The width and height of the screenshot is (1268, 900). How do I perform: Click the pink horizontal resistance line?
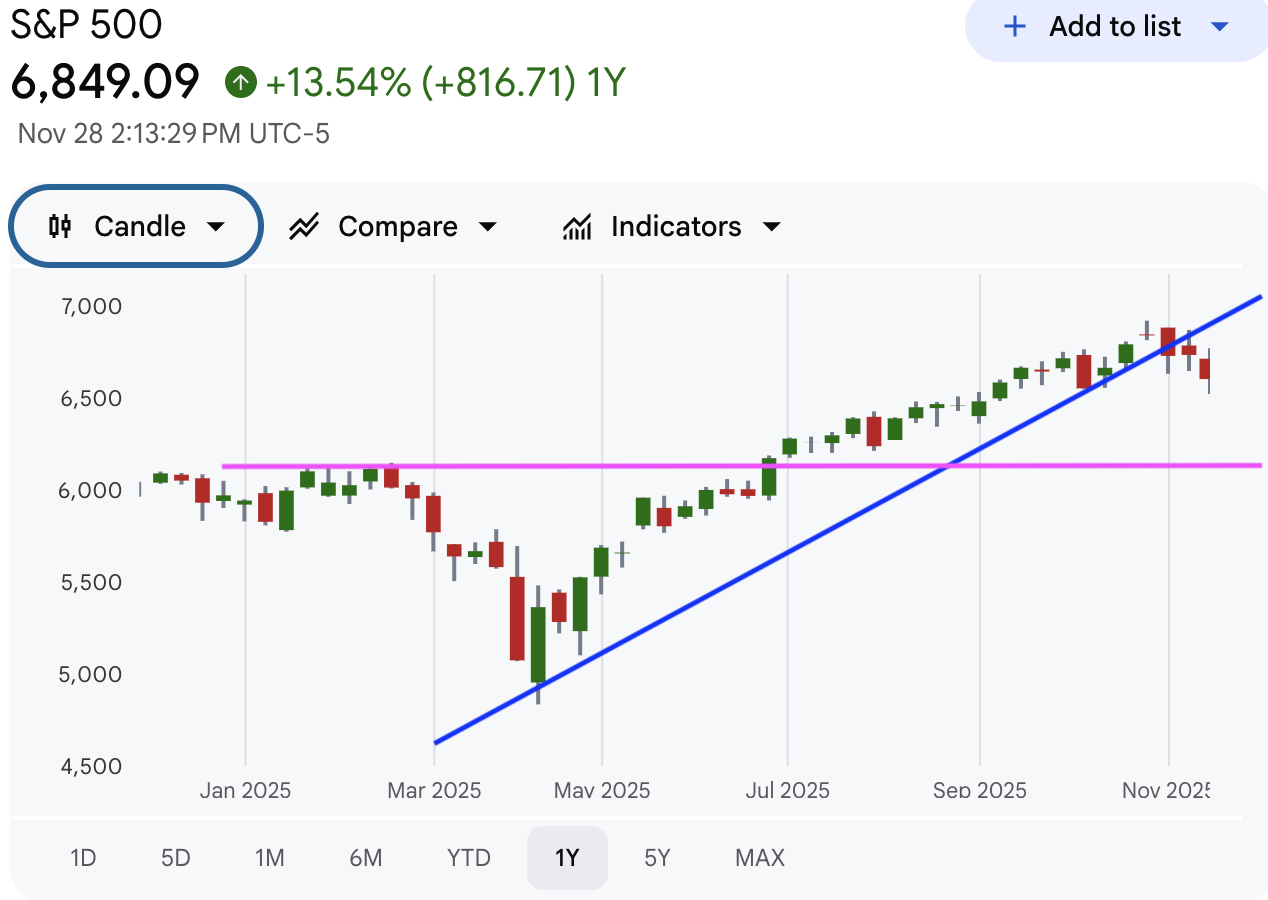click(x=600, y=466)
